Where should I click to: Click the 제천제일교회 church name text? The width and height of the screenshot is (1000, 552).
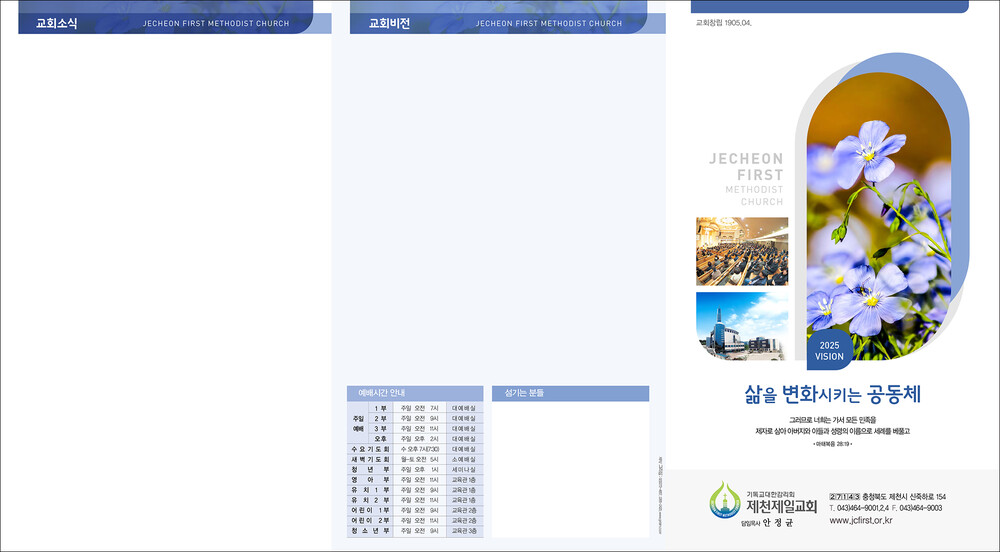(x=781, y=506)
